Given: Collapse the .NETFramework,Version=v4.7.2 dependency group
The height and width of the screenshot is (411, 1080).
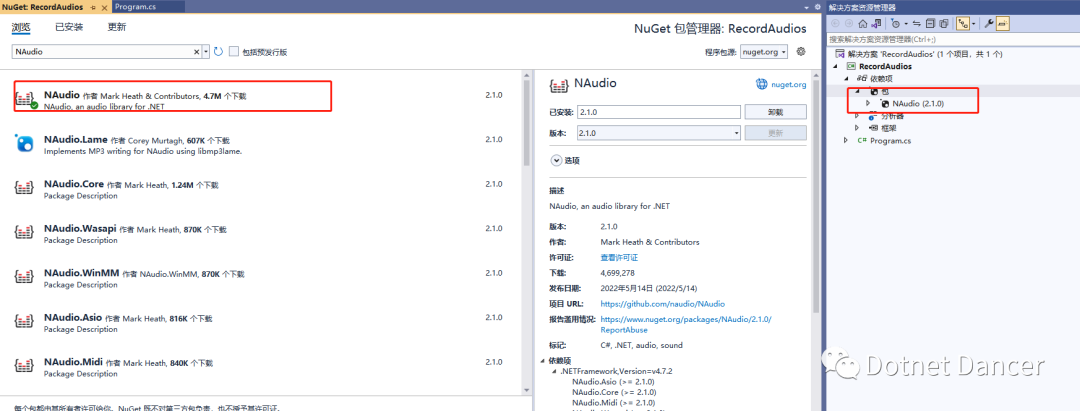Looking at the screenshot, I should point(555,372).
